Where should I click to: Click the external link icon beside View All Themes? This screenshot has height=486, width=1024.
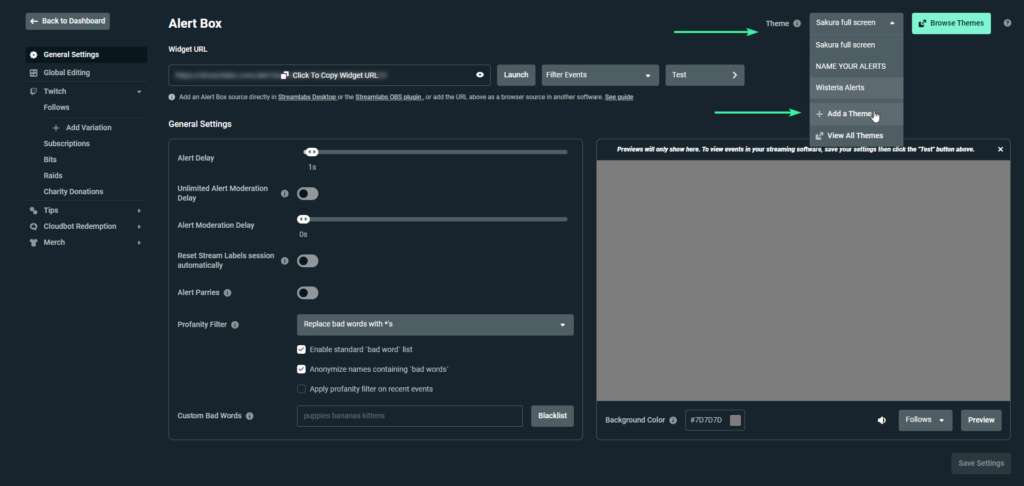point(820,136)
